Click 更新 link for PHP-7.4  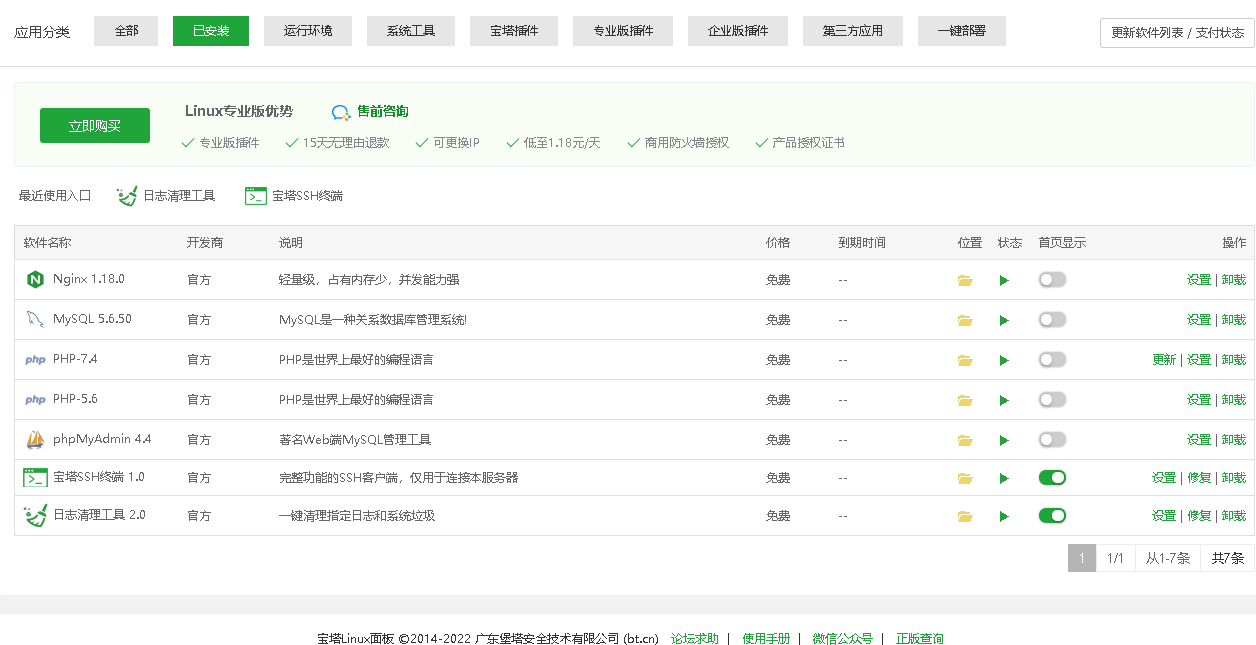pos(1164,360)
